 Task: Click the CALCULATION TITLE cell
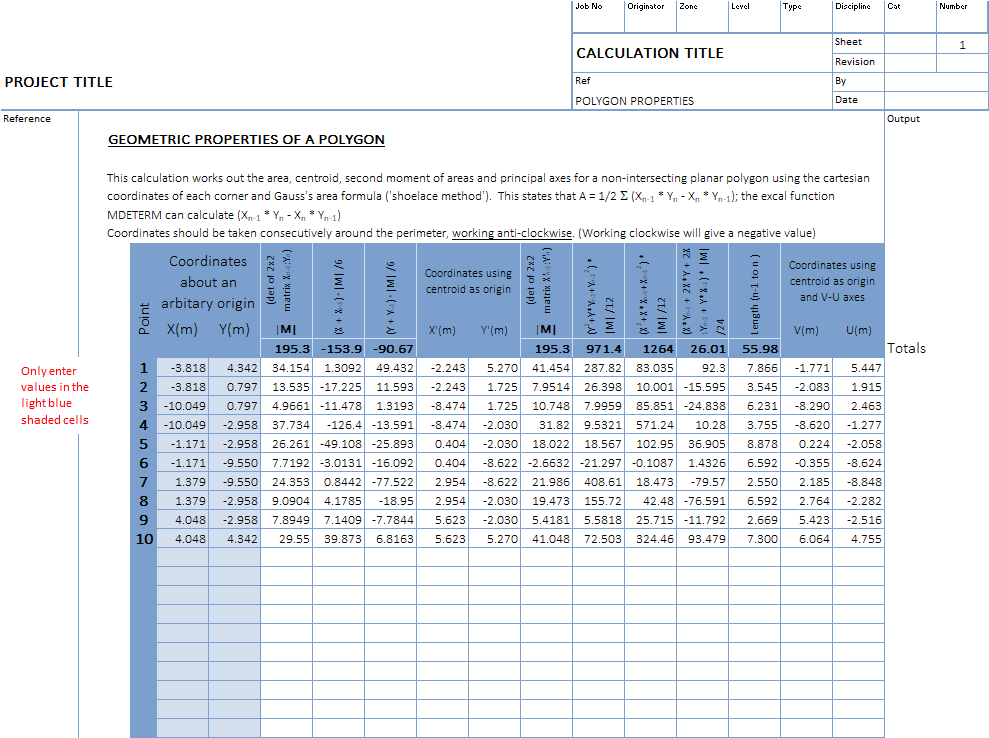click(x=650, y=53)
